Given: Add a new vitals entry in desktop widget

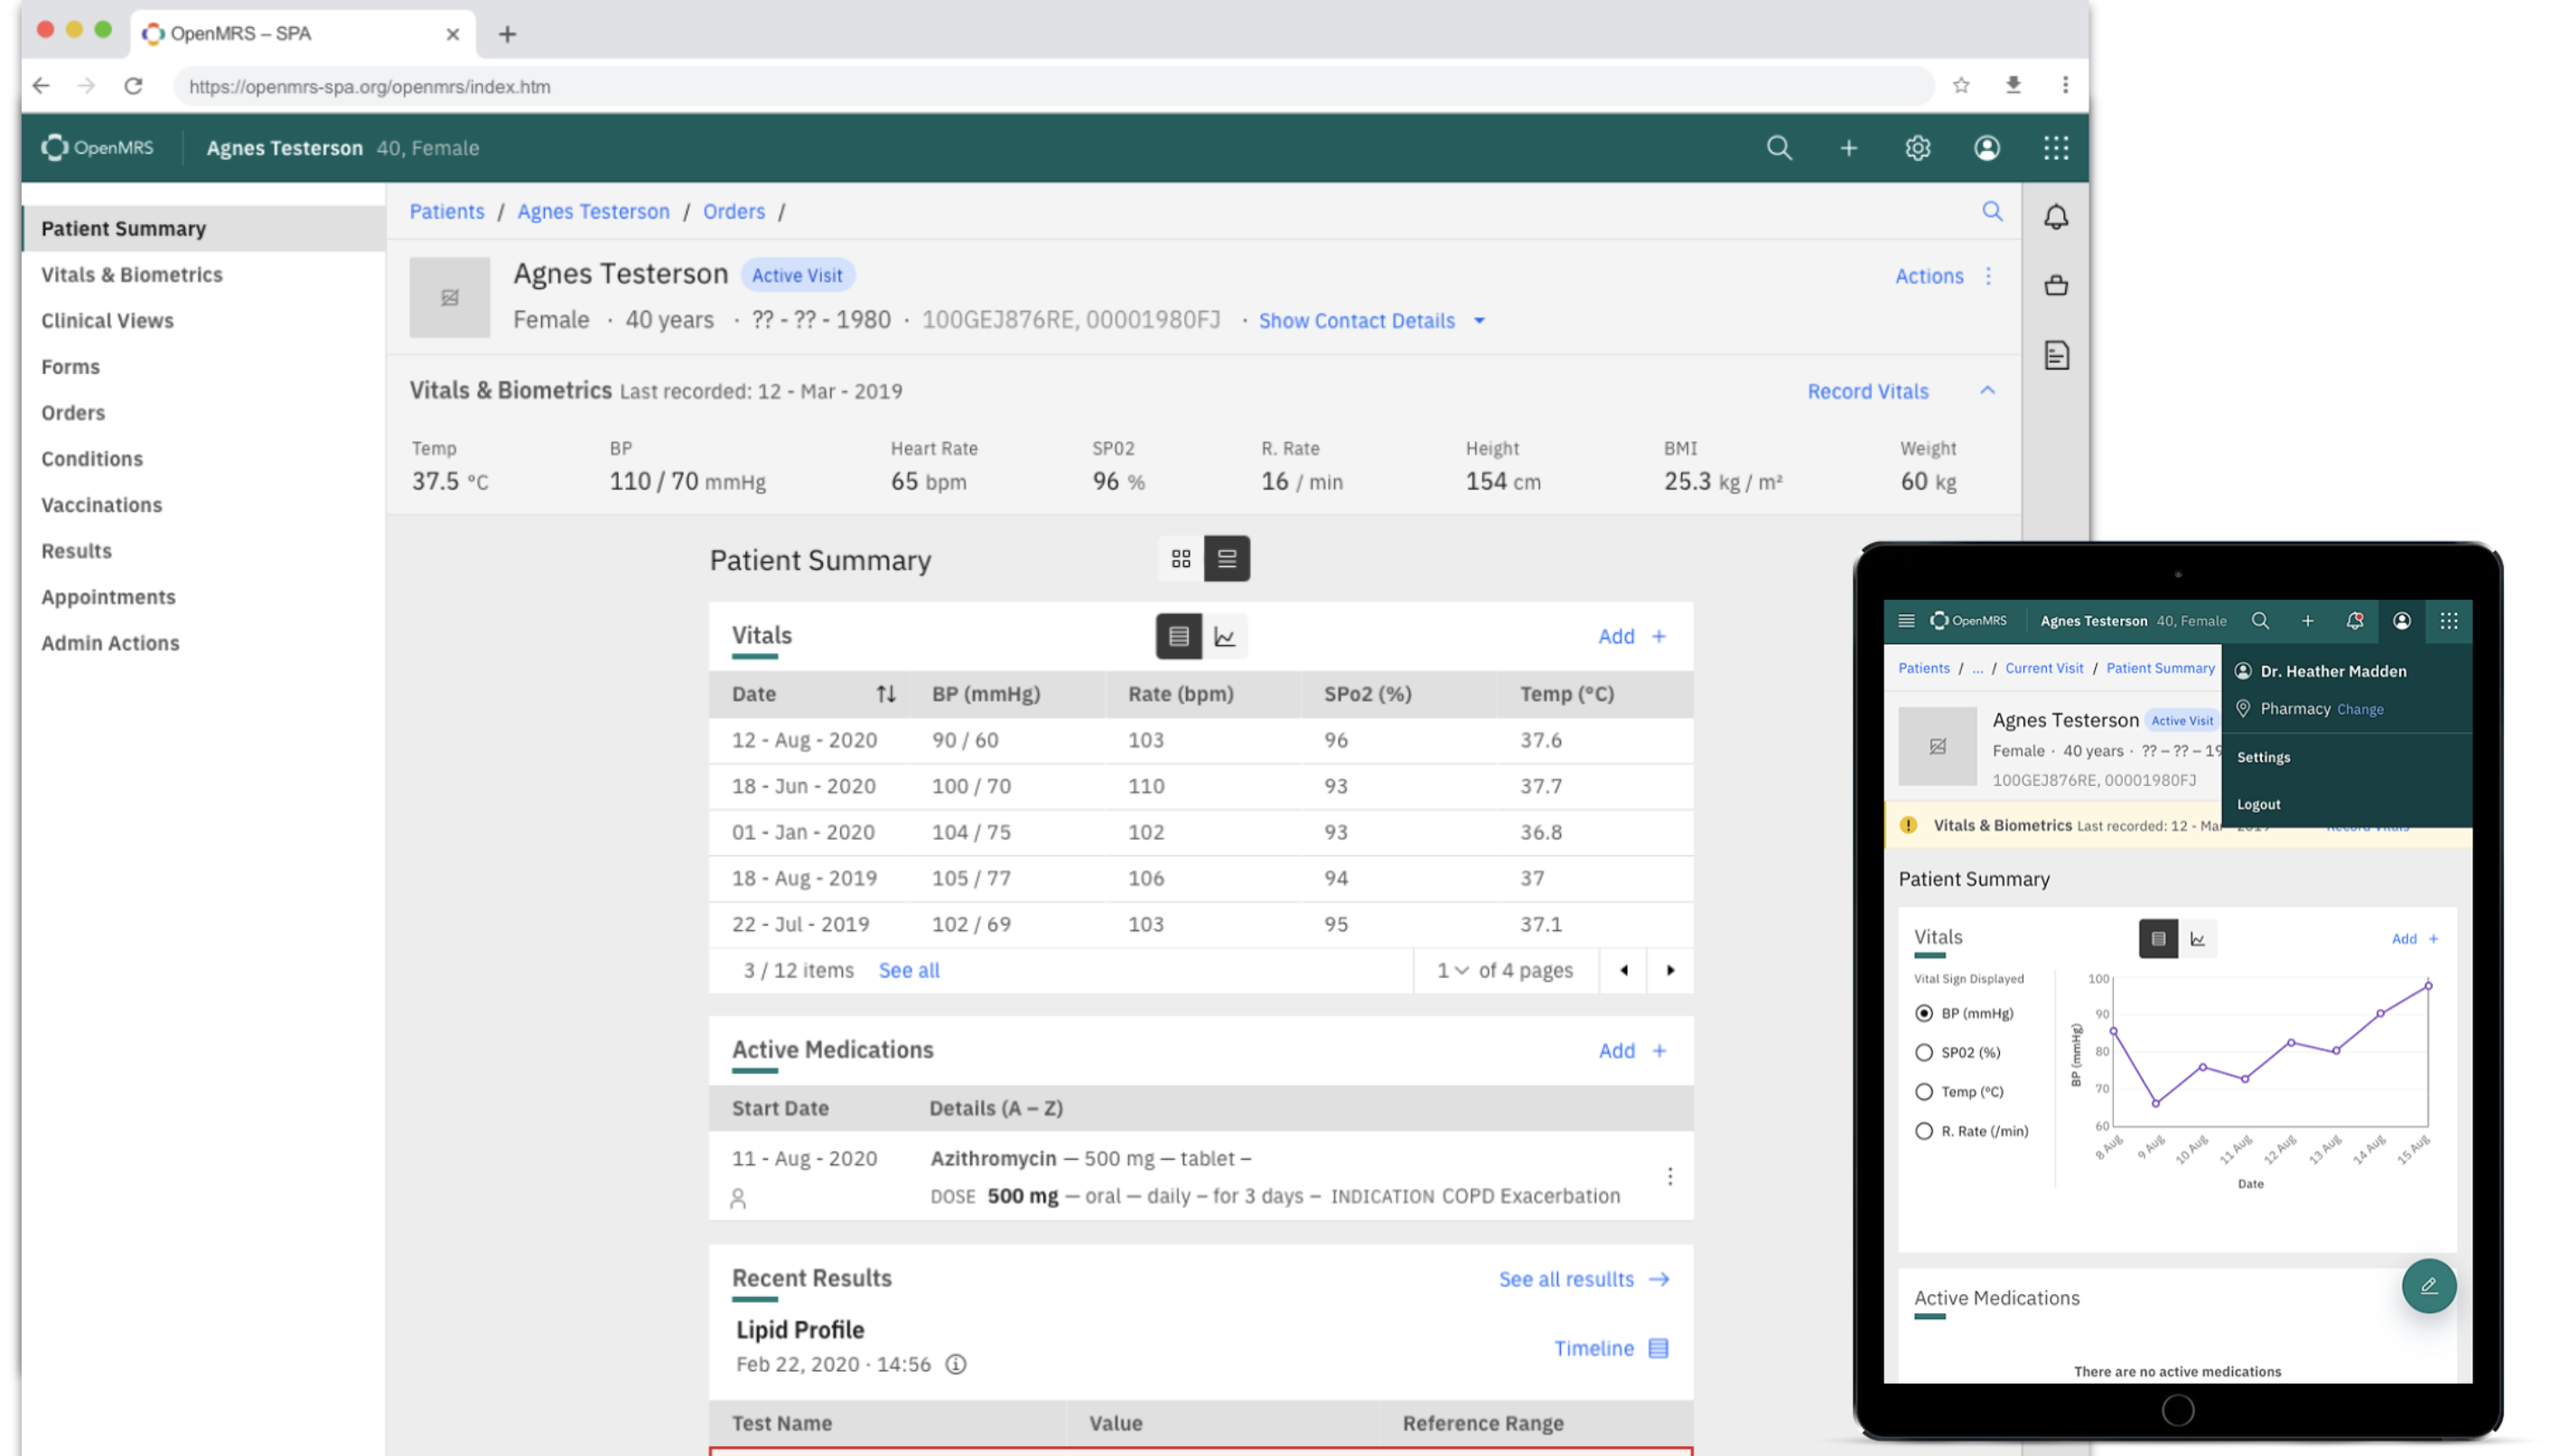Looking at the screenshot, I should pos(1631,636).
